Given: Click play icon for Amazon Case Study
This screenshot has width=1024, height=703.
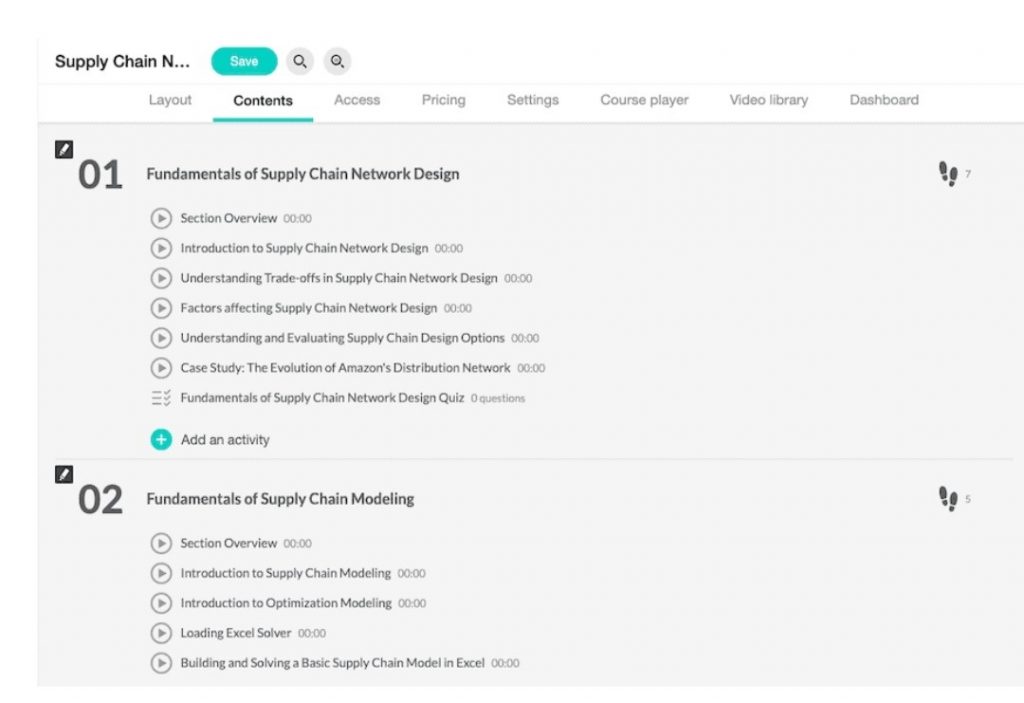Looking at the screenshot, I should 161,368.
